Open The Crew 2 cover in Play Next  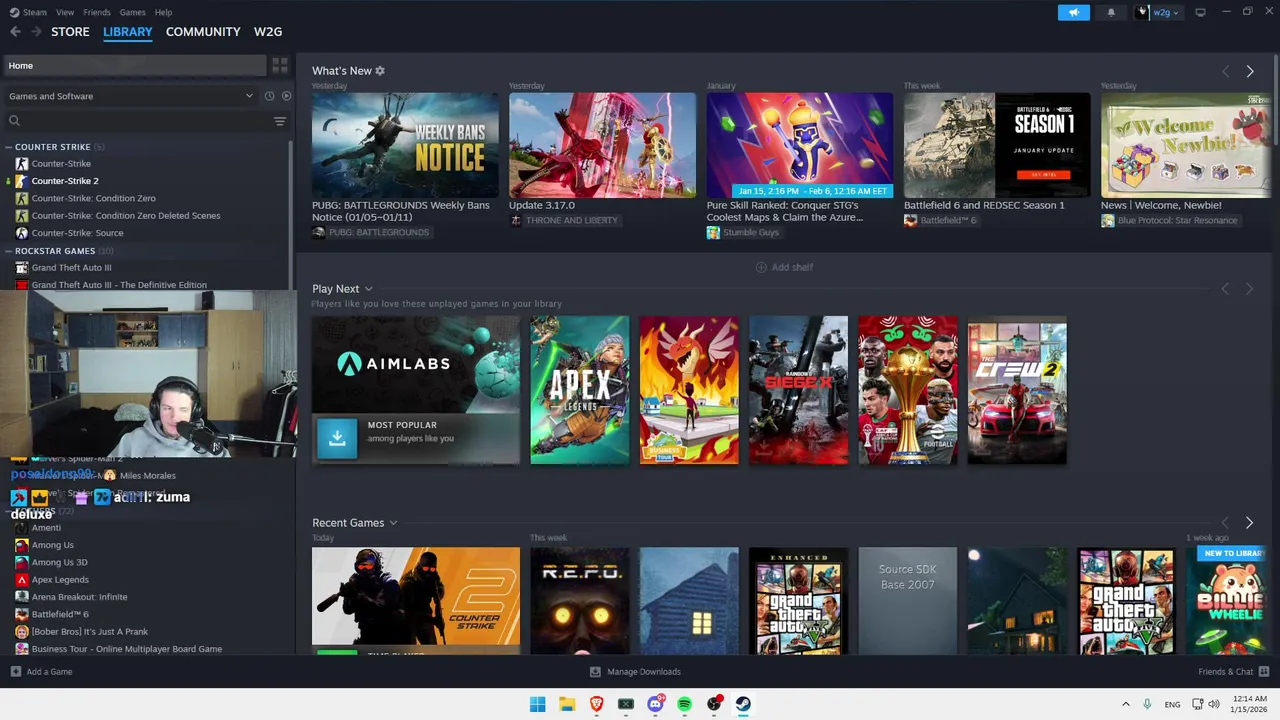click(1017, 390)
